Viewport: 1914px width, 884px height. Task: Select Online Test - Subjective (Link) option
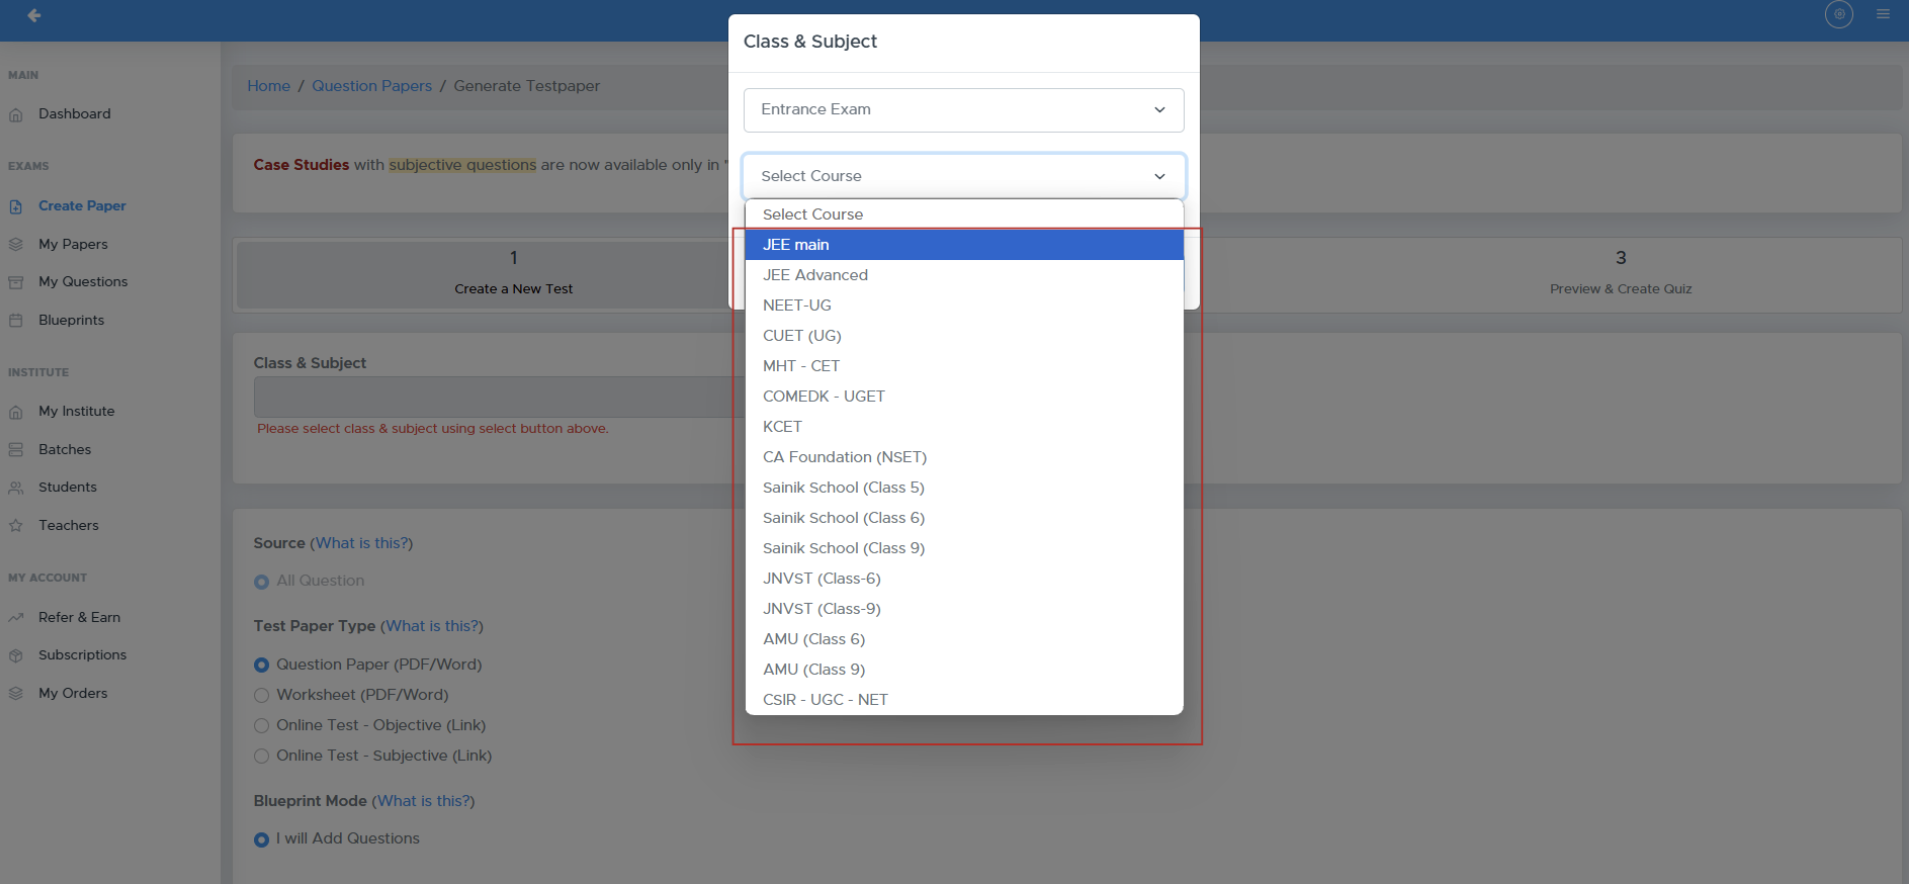261,756
